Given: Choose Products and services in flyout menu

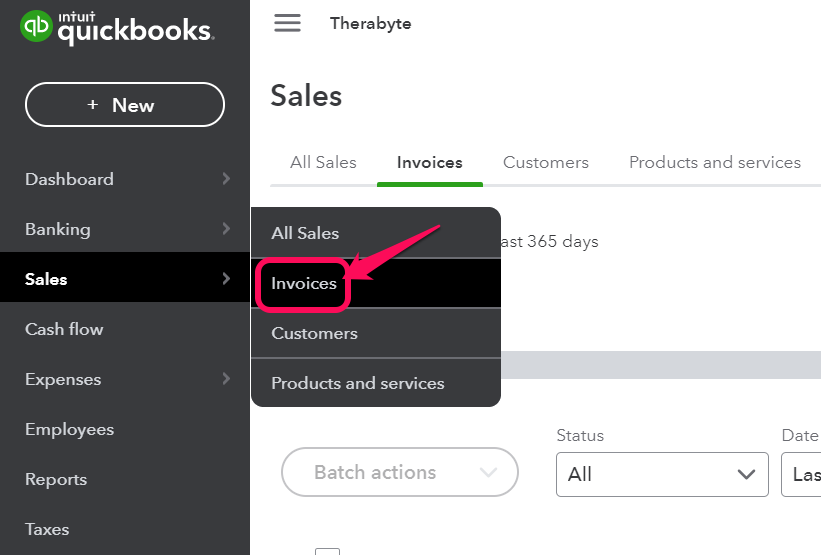Looking at the screenshot, I should pos(376,383).
